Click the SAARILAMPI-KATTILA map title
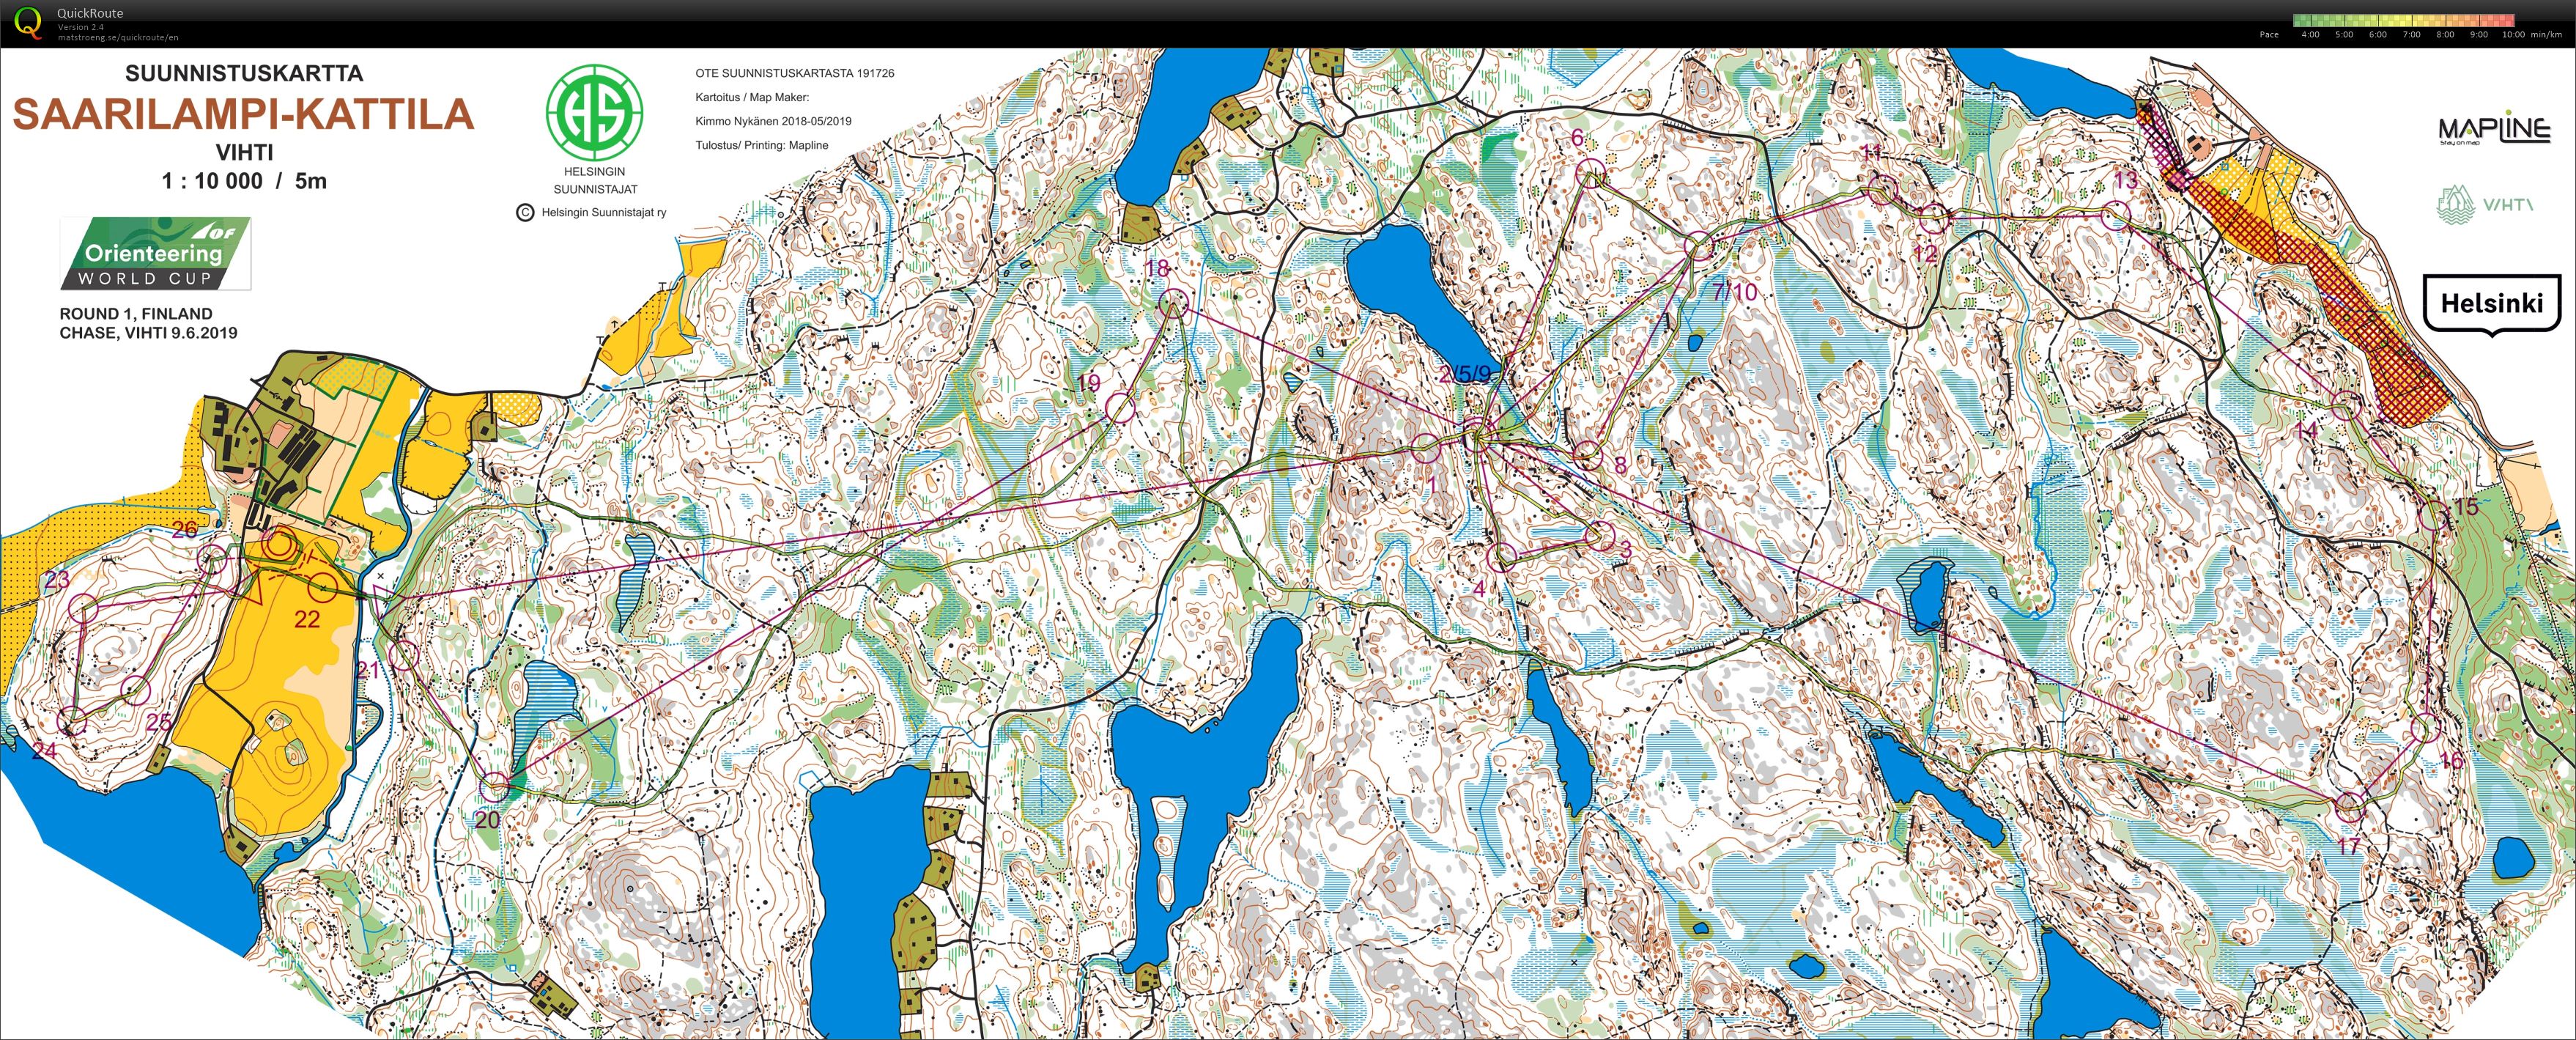The image size is (2576, 1040). click(x=243, y=115)
